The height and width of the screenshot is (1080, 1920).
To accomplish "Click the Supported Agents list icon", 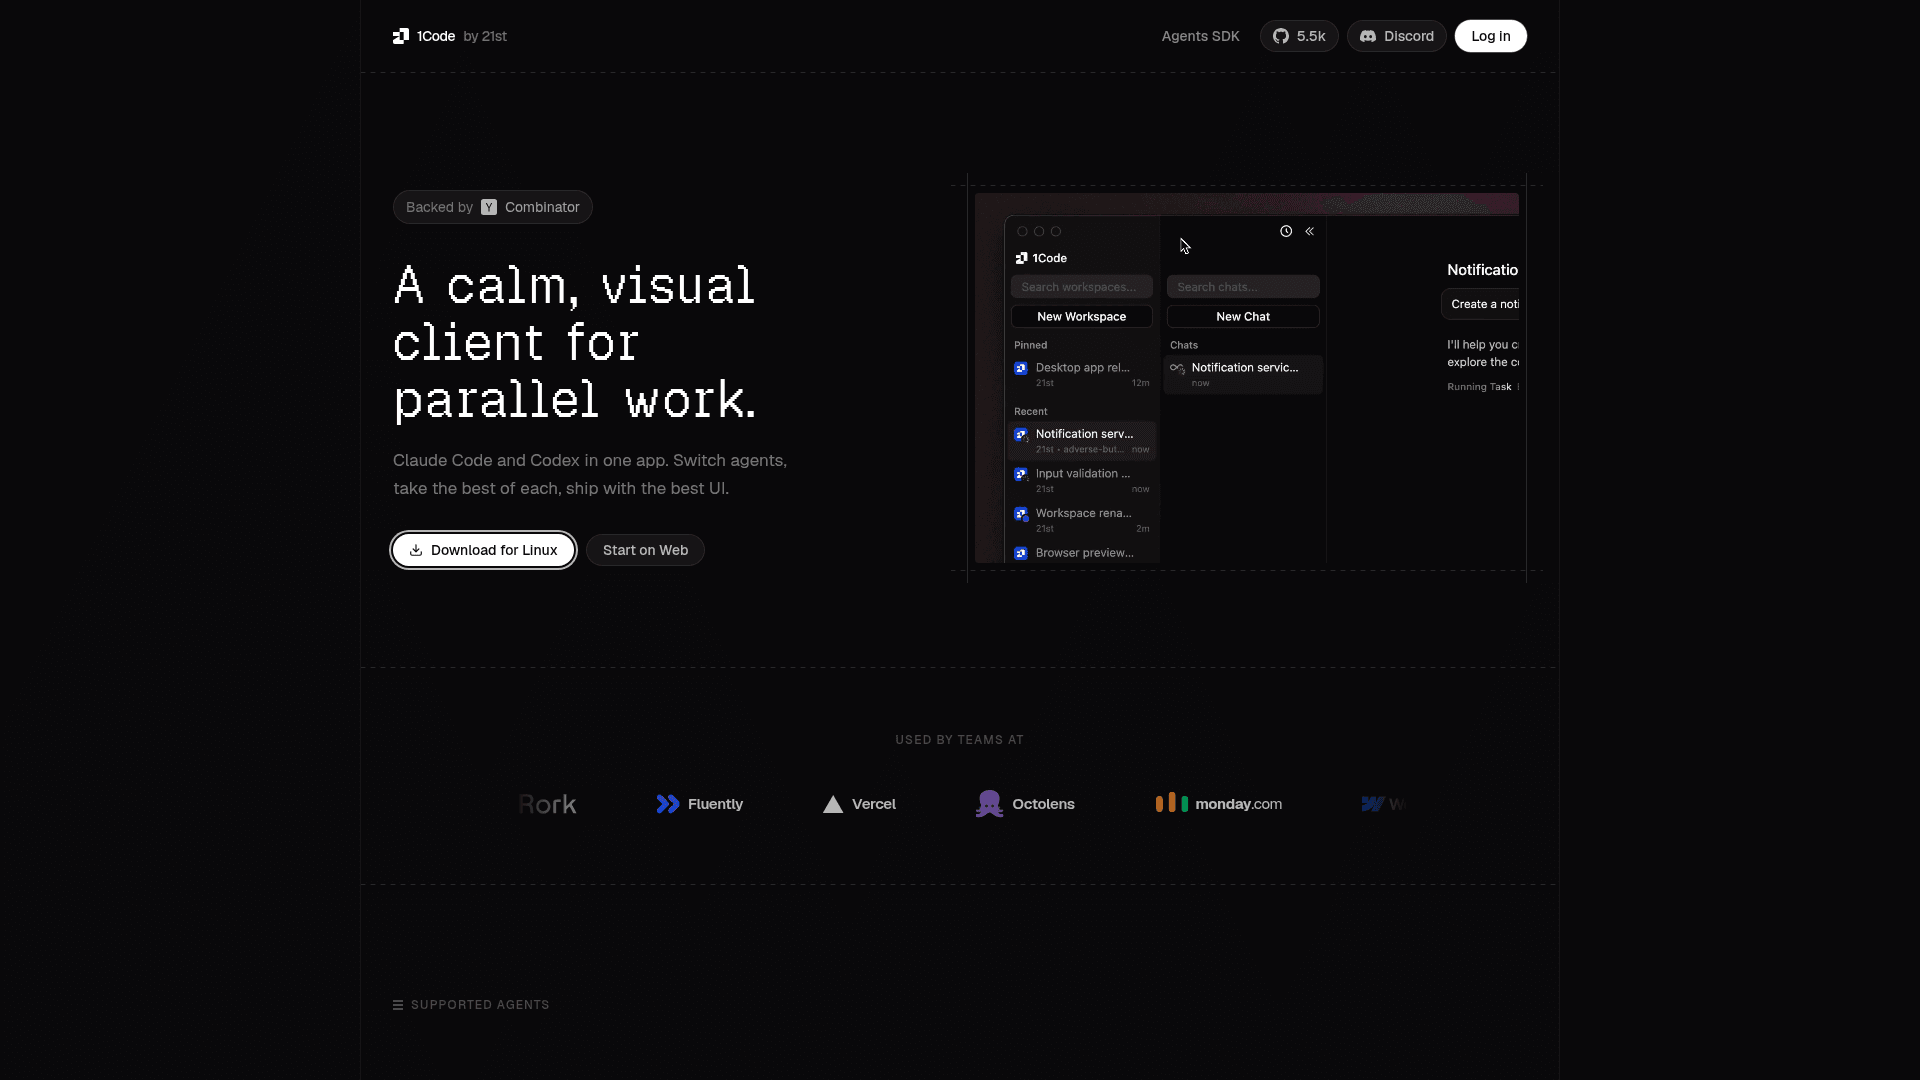I will [x=398, y=1005].
